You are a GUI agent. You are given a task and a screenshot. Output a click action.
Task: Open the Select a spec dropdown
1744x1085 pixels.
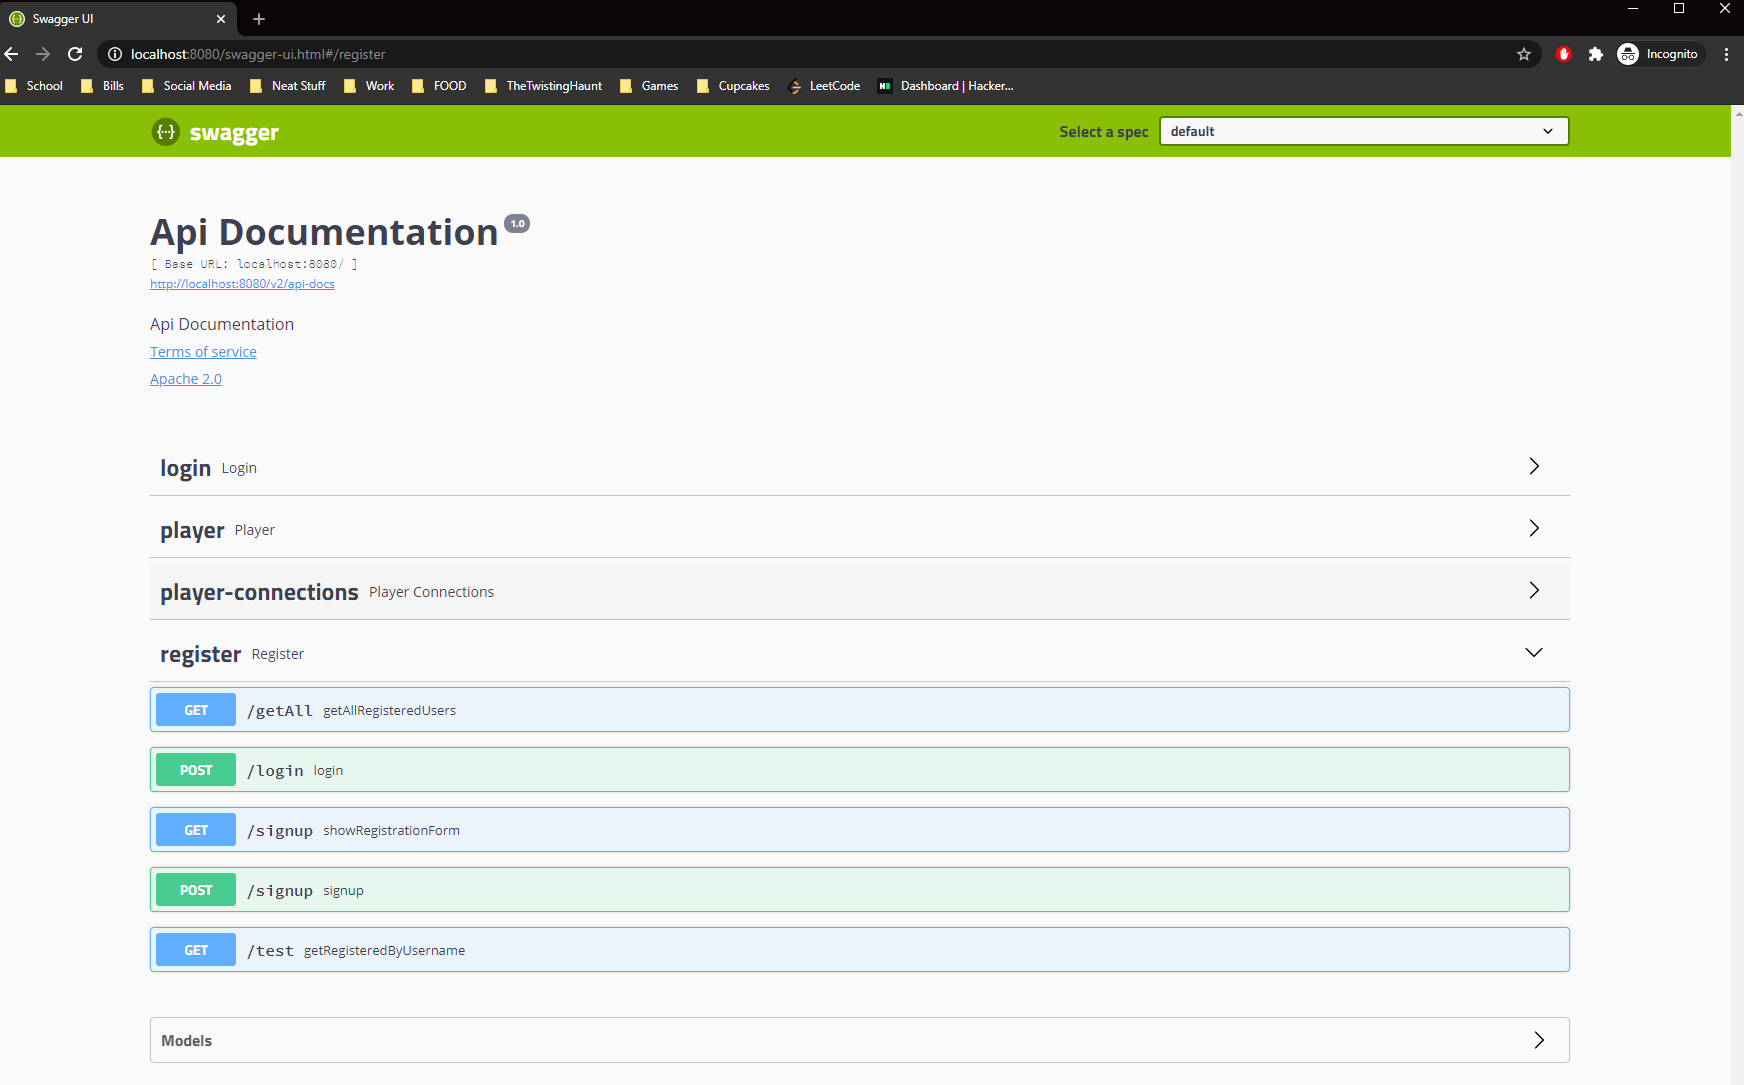coord(1364,131)
